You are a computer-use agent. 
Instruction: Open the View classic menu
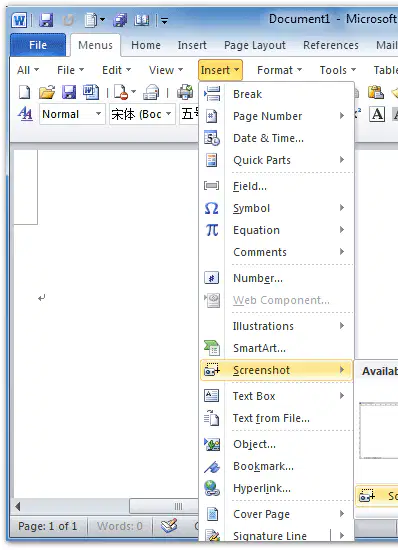166,70
